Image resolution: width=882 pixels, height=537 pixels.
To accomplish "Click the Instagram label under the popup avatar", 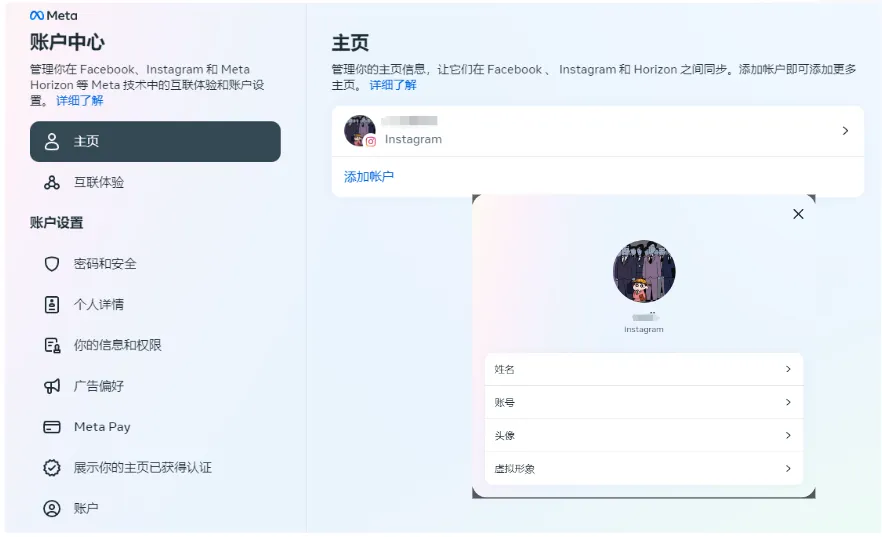I will coord(644,330).
